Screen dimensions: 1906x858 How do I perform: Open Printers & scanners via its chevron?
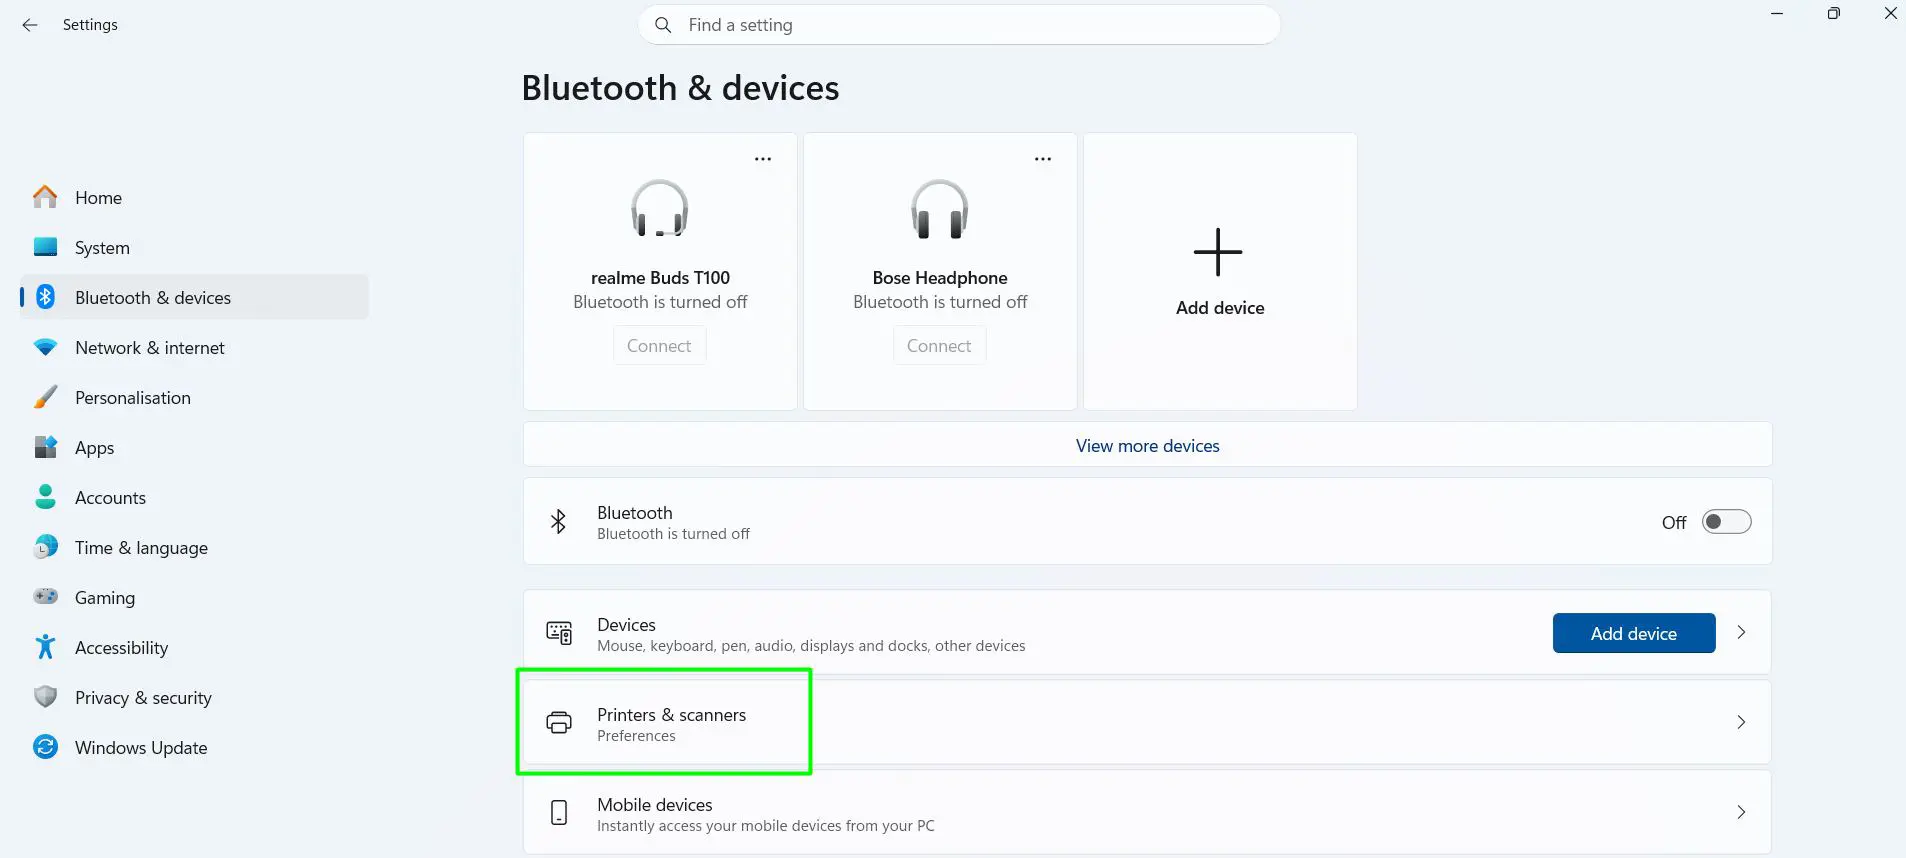[1741, 722]
